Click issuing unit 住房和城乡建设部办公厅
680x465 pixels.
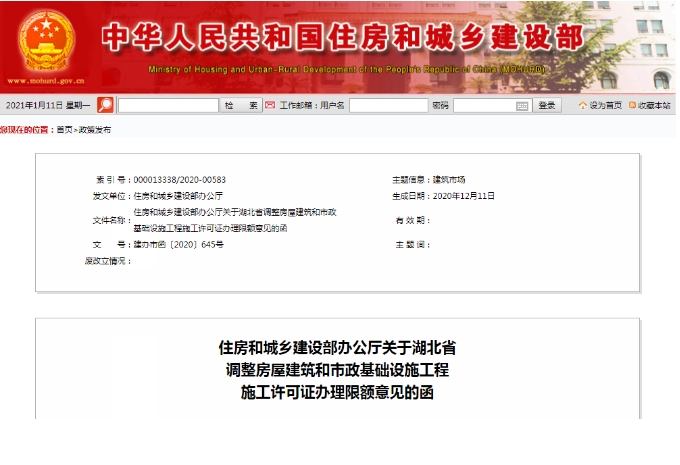tap(178, 196)
